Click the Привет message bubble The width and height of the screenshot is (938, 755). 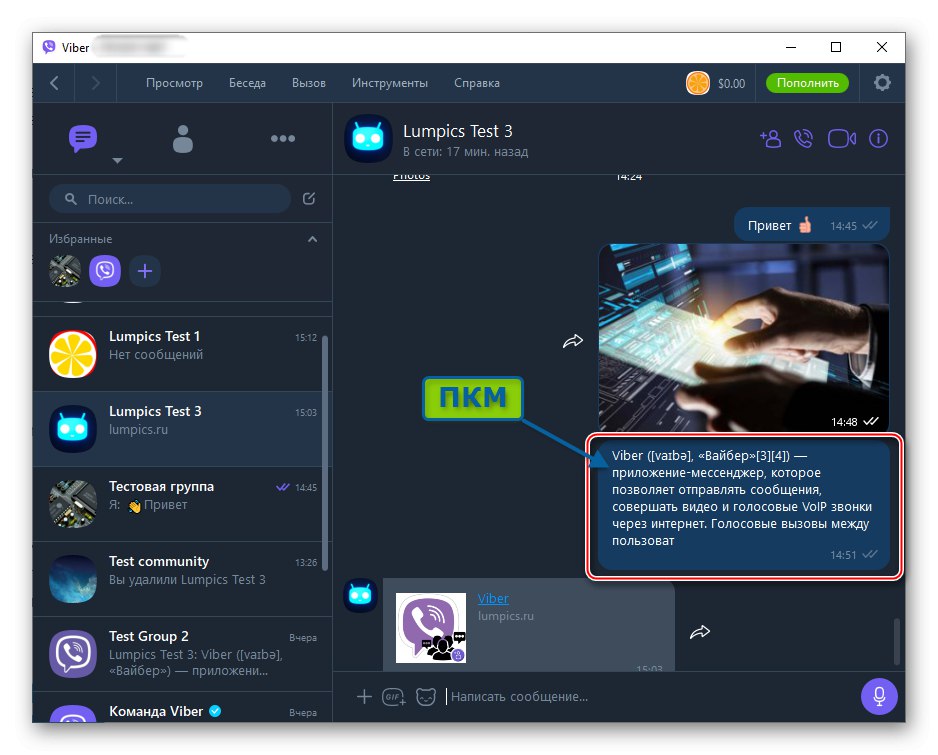click(x=812, y=225)
